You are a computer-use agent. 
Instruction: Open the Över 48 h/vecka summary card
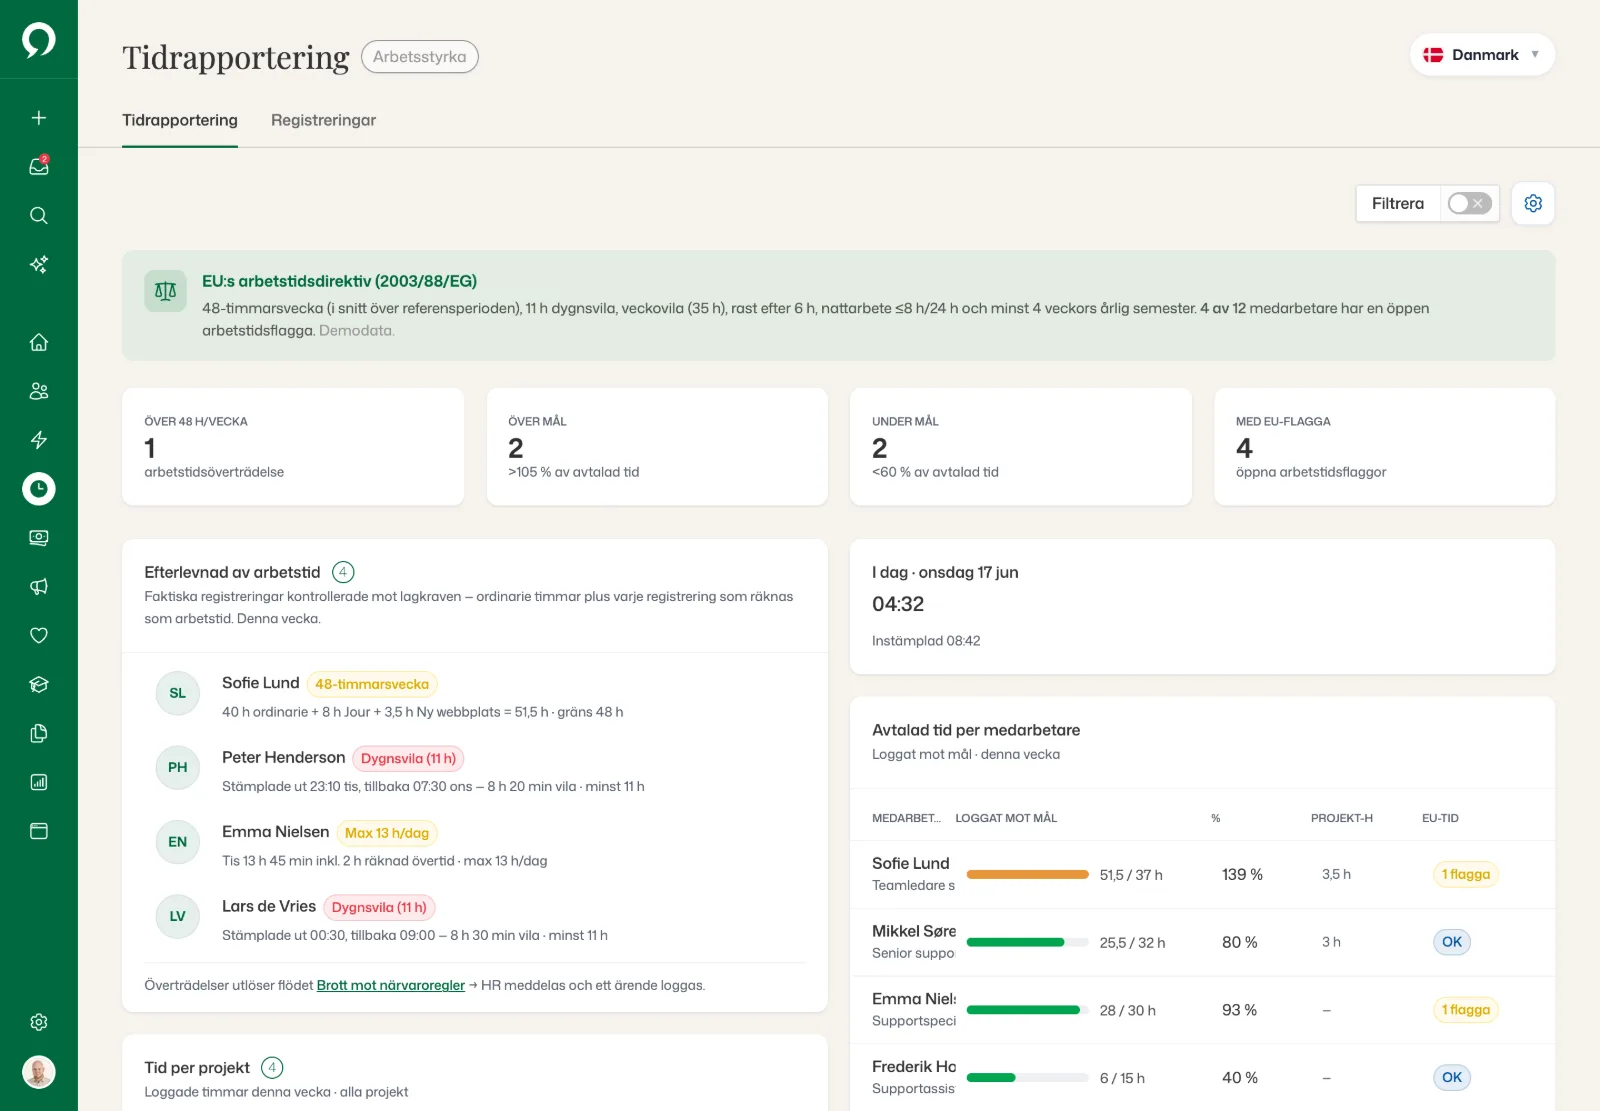293,447
